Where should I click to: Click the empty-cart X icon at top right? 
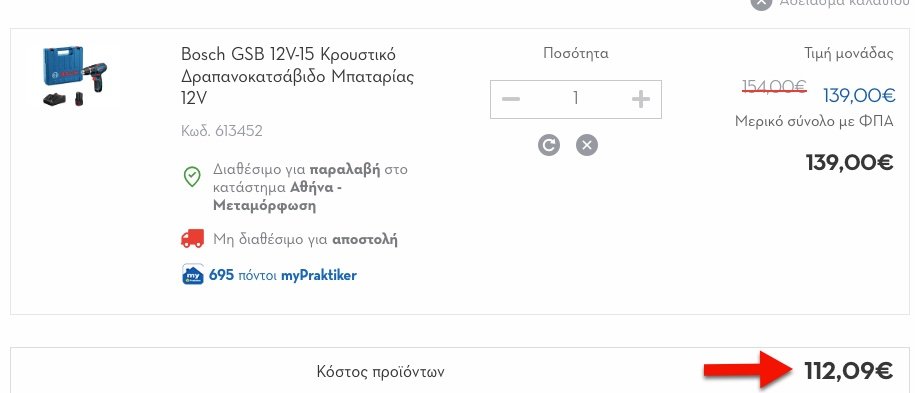[761, 3]
